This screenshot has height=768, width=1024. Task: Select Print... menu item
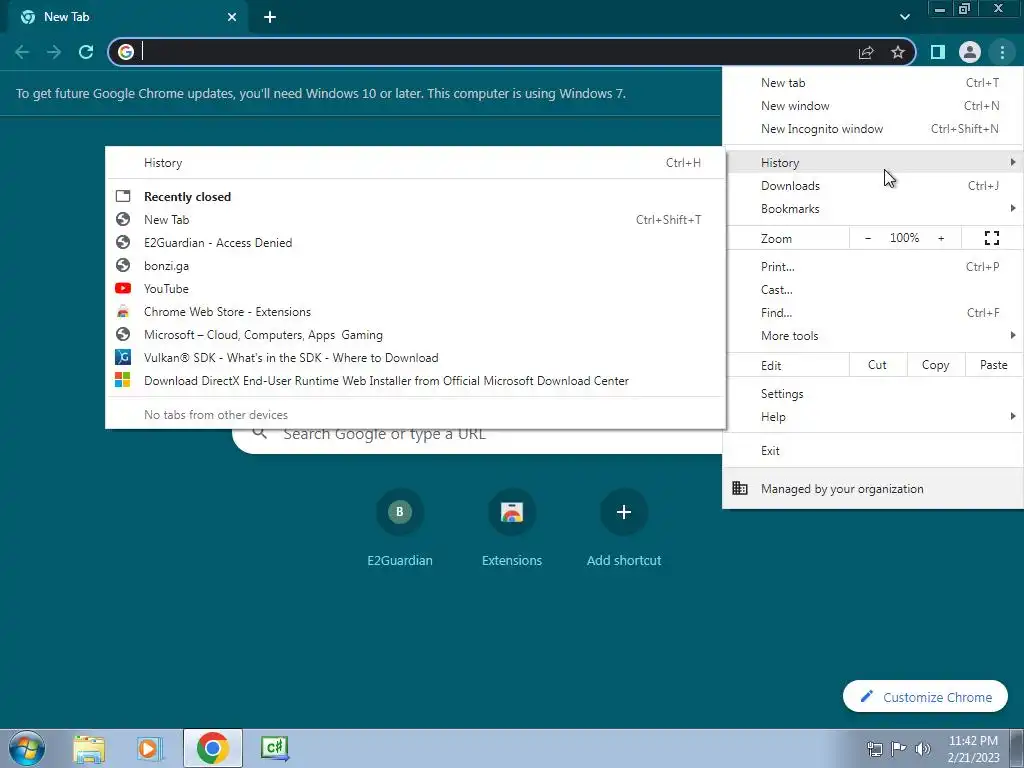(x=872, y=266)
